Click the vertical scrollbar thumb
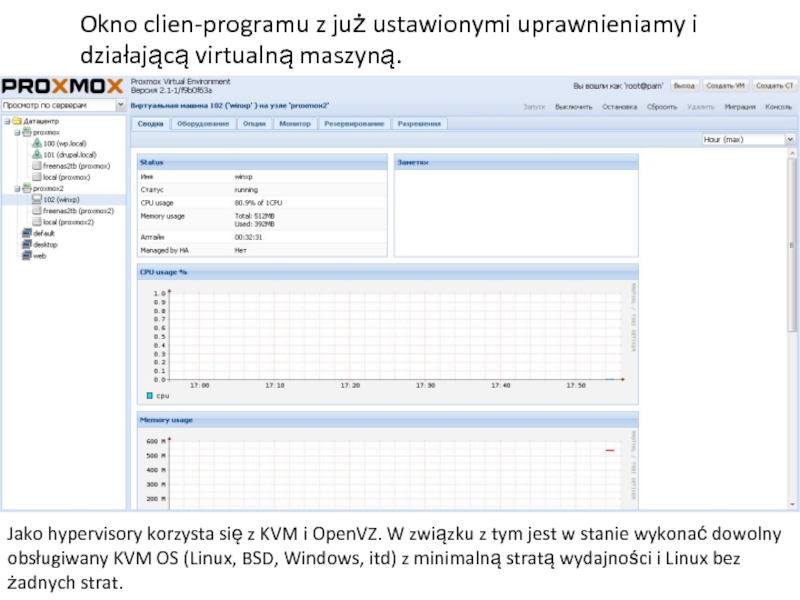Screen dimensions: 800x600 click(x=792, y=245)
